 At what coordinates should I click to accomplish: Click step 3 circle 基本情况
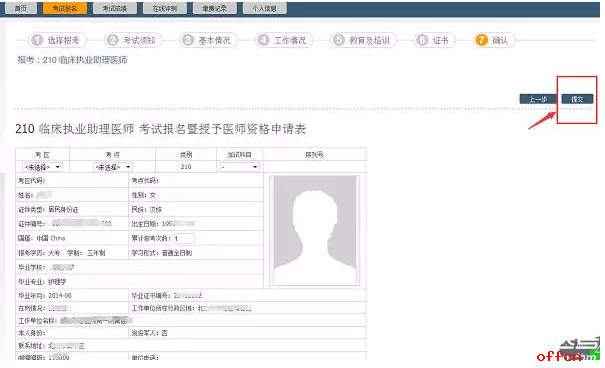pos(188,40)
